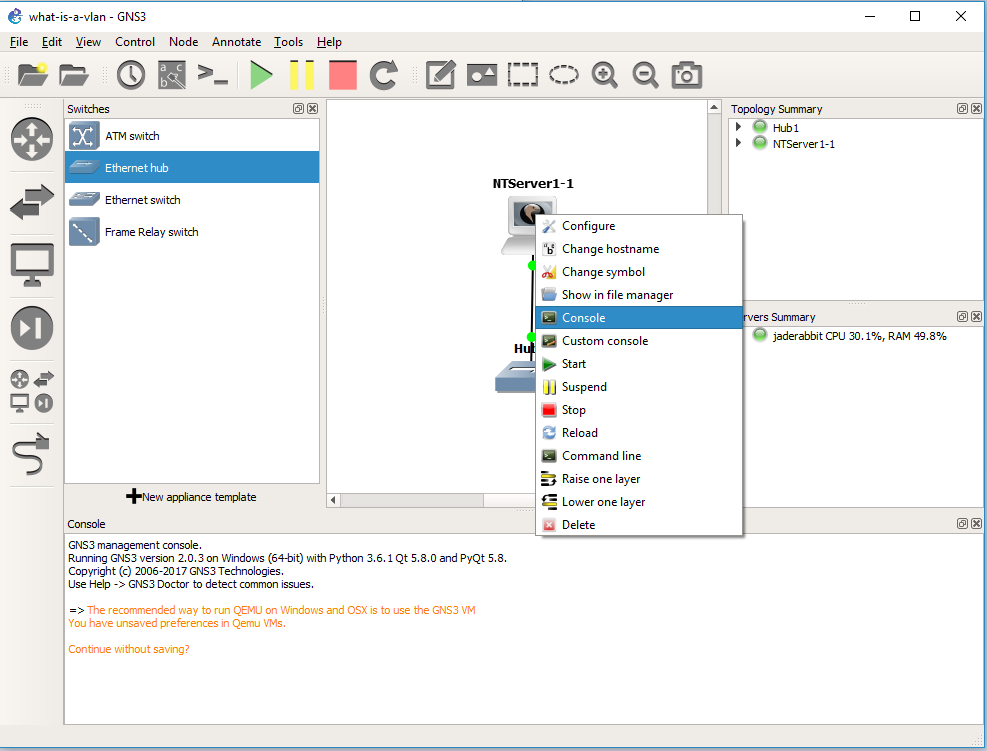The height and width of the screenshot is (751, 987).
Task: Click the green Start all nodes icon
Action: [262, 75]
